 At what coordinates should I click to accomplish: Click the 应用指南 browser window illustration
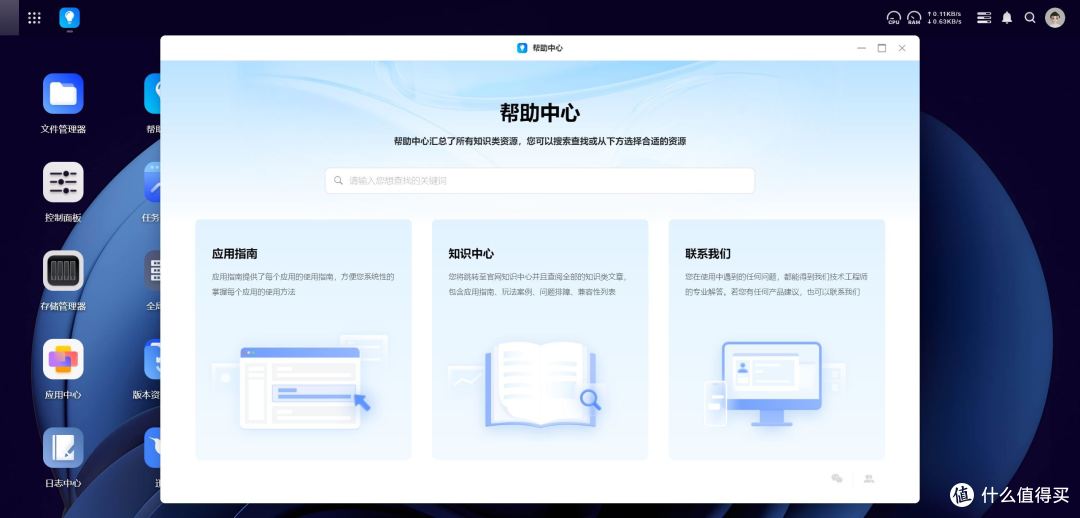coord(300,382)
